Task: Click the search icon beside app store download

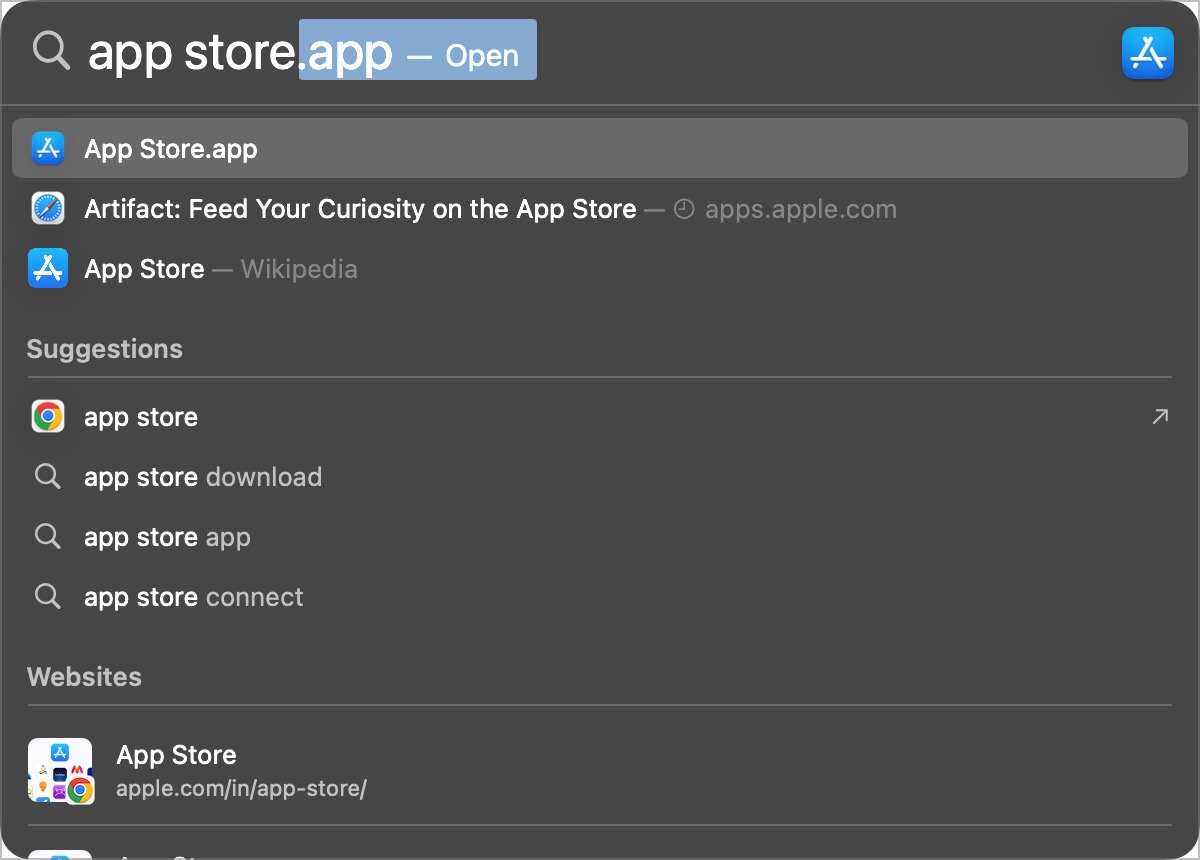Action: tap(48, 476)
